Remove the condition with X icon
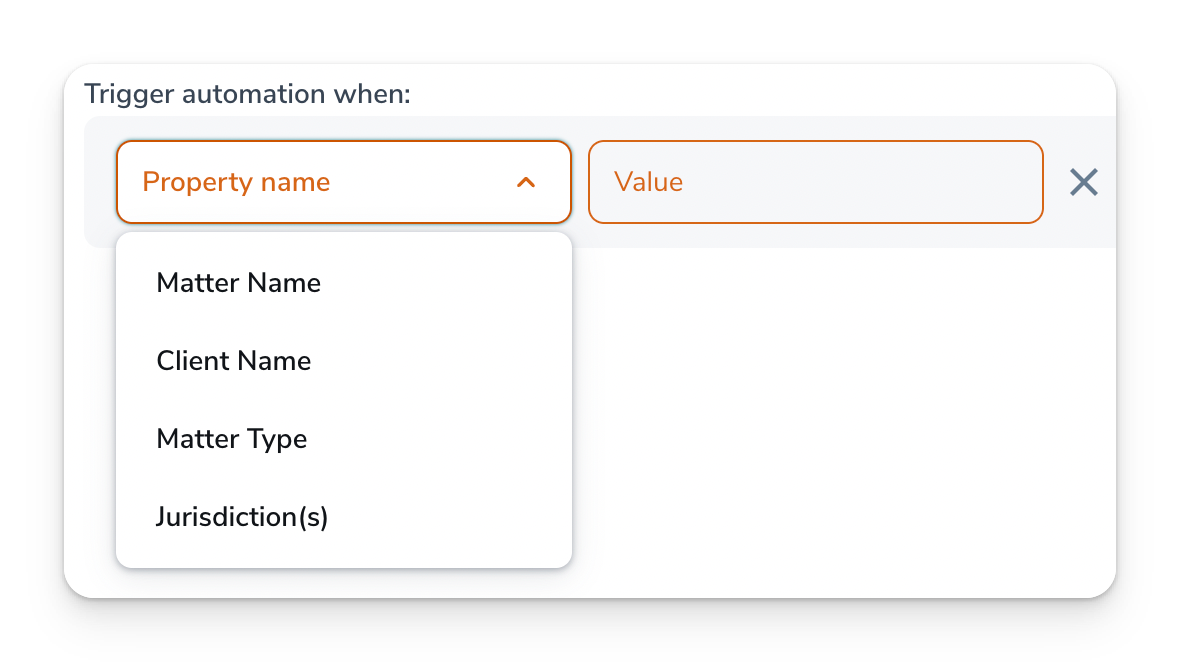1180x662 pixels. point(1084,182)
